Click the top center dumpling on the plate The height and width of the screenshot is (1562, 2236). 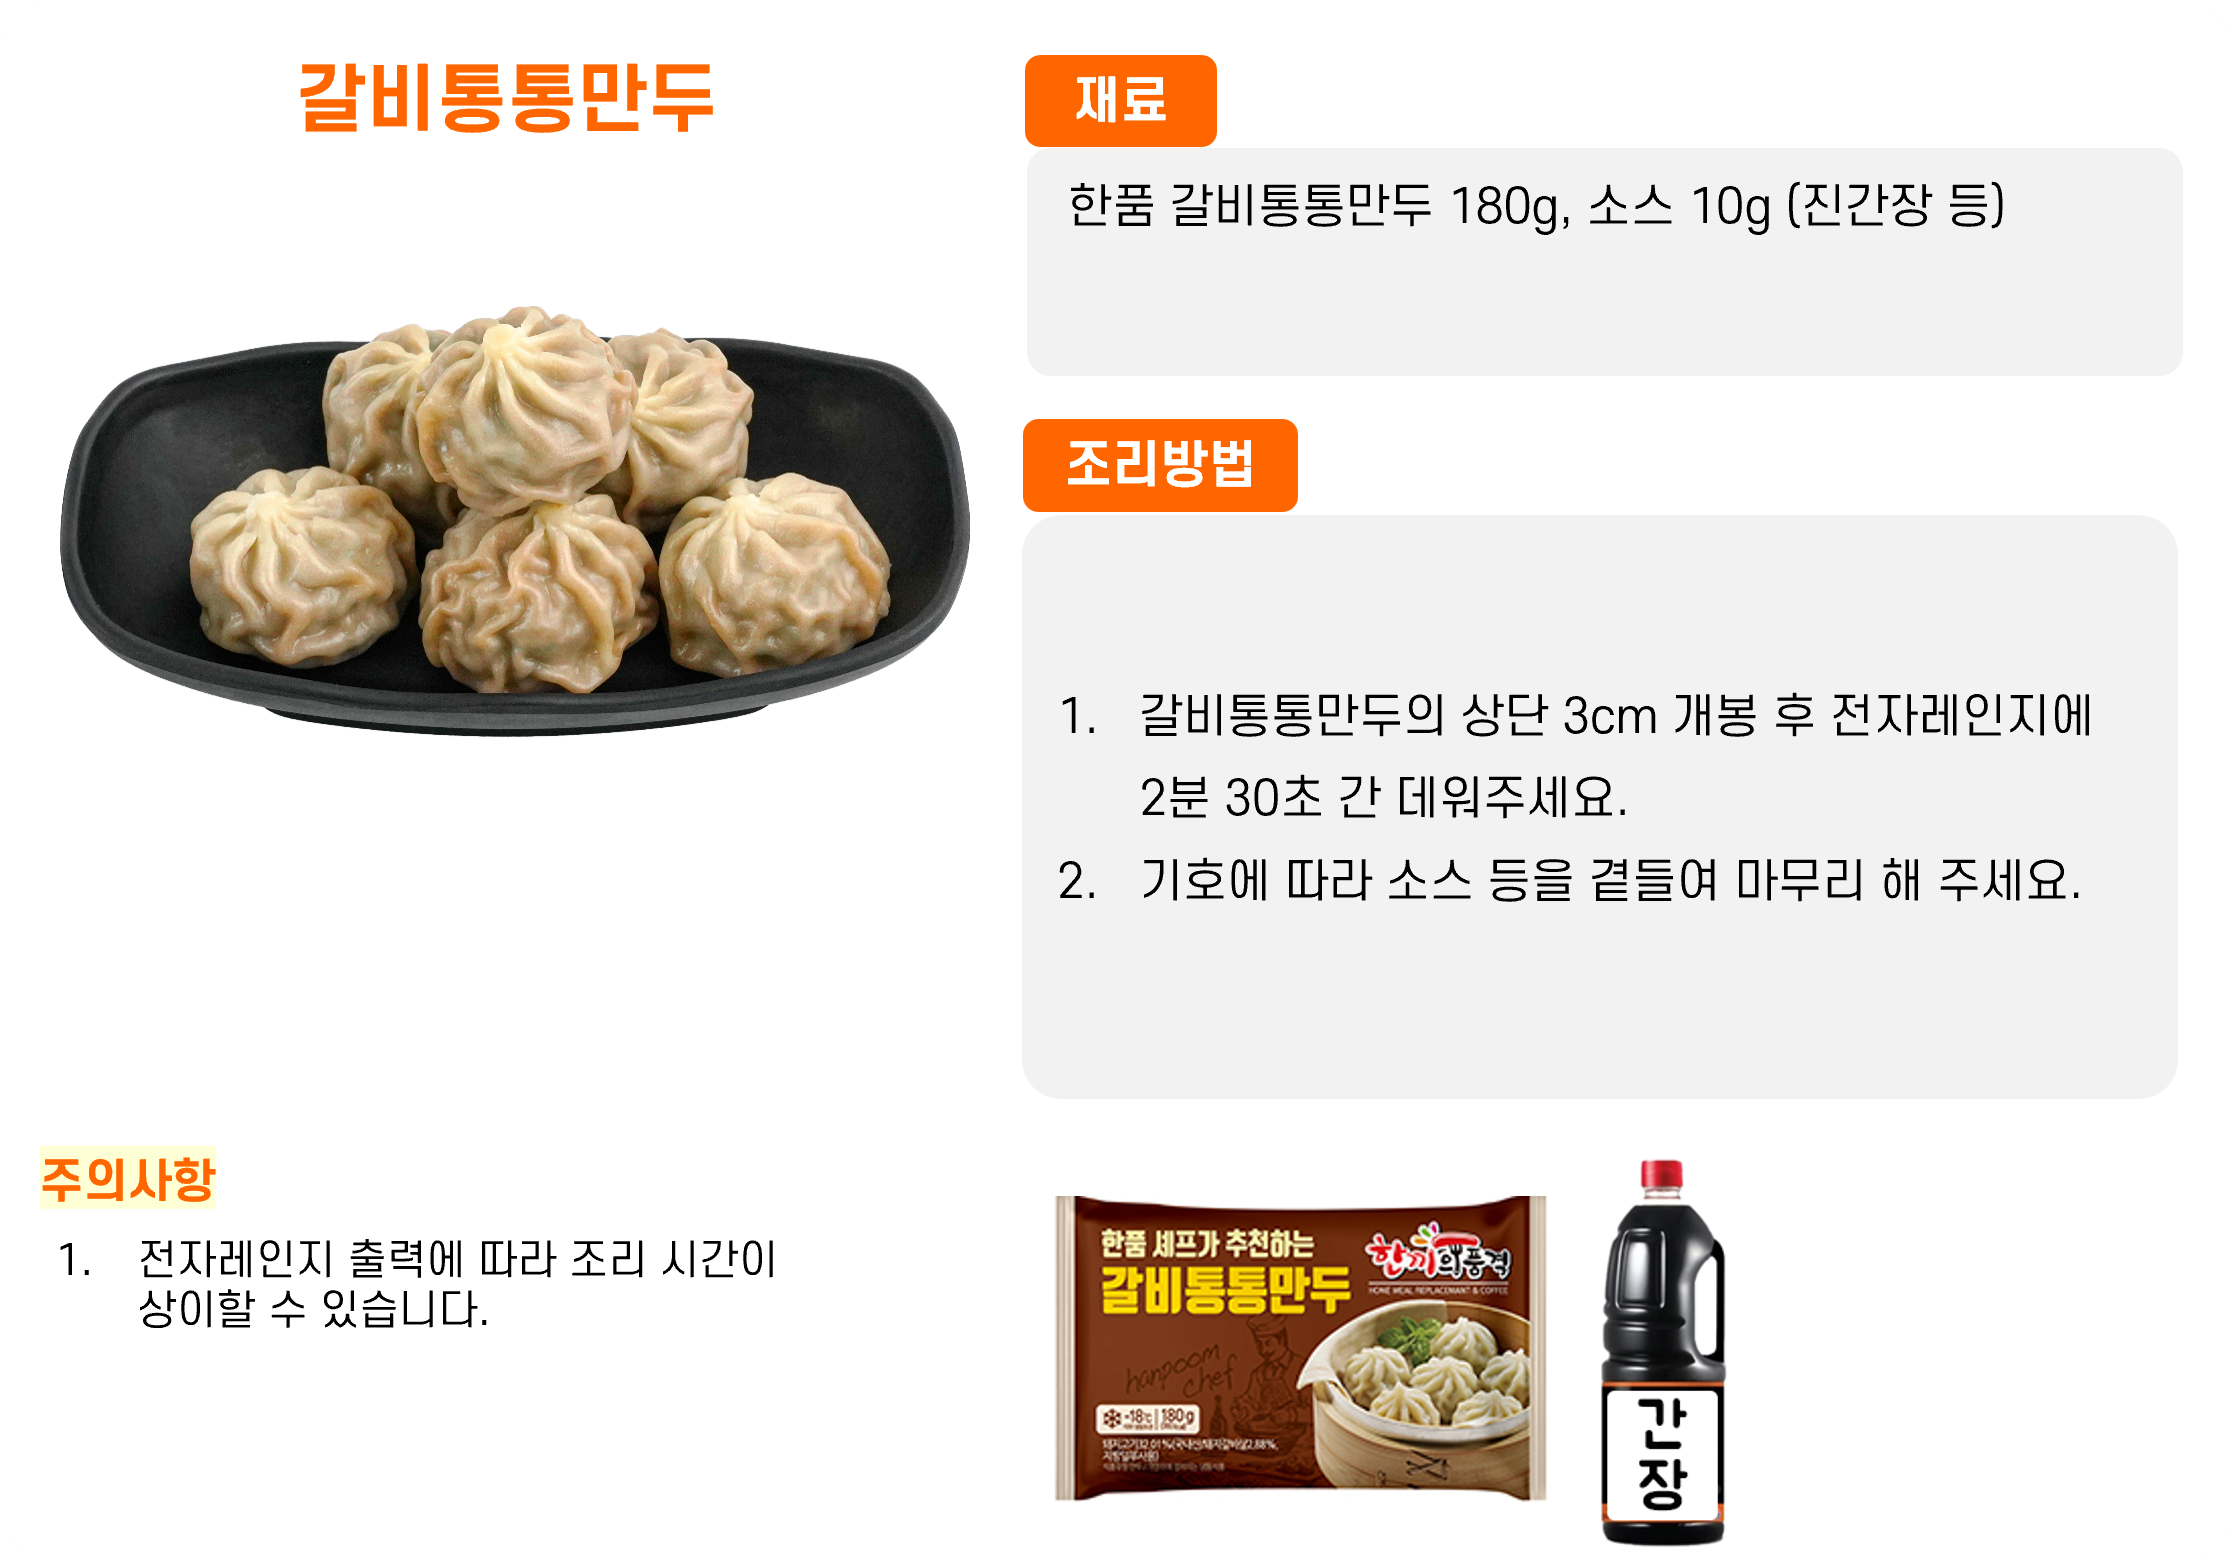click(x=525, y=408)
